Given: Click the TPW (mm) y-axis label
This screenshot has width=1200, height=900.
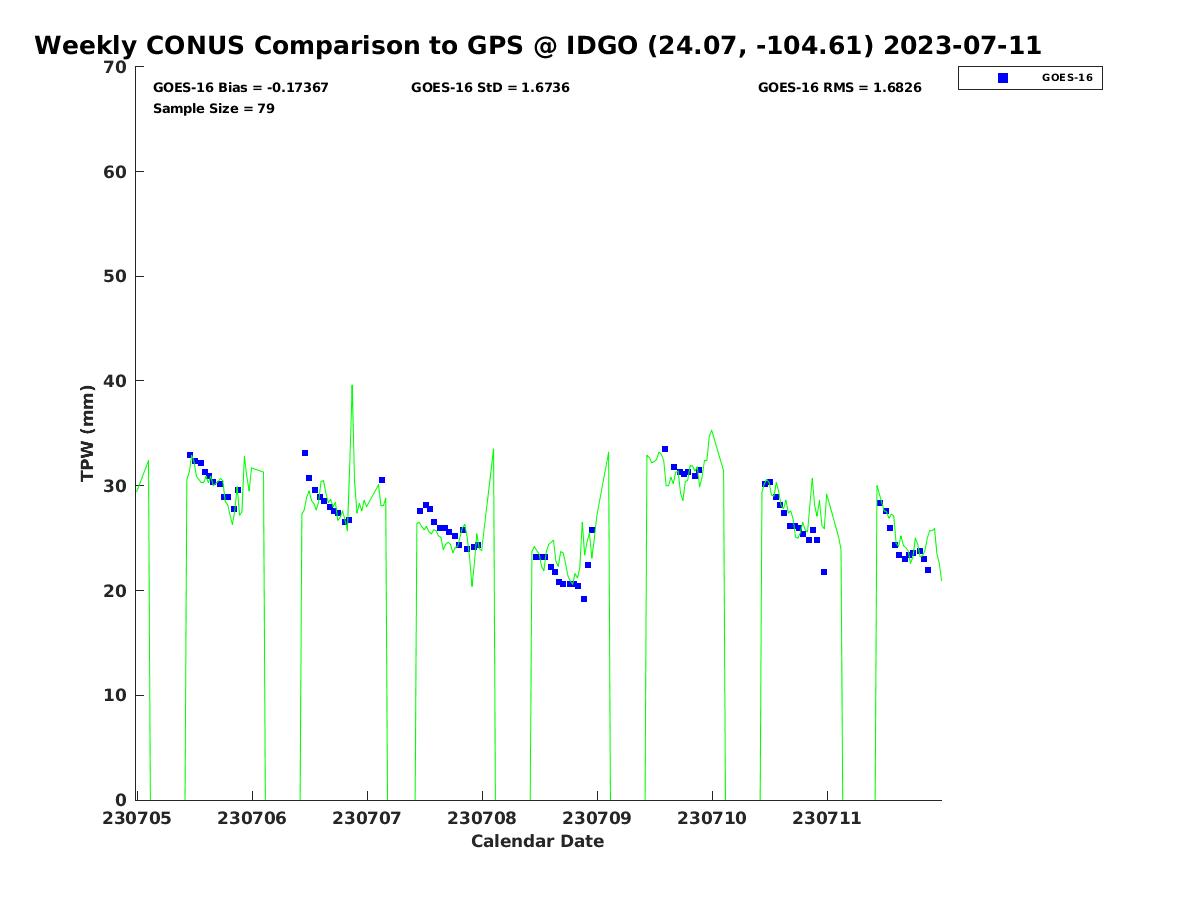Looking at the screenshot, I should point(88,433).
